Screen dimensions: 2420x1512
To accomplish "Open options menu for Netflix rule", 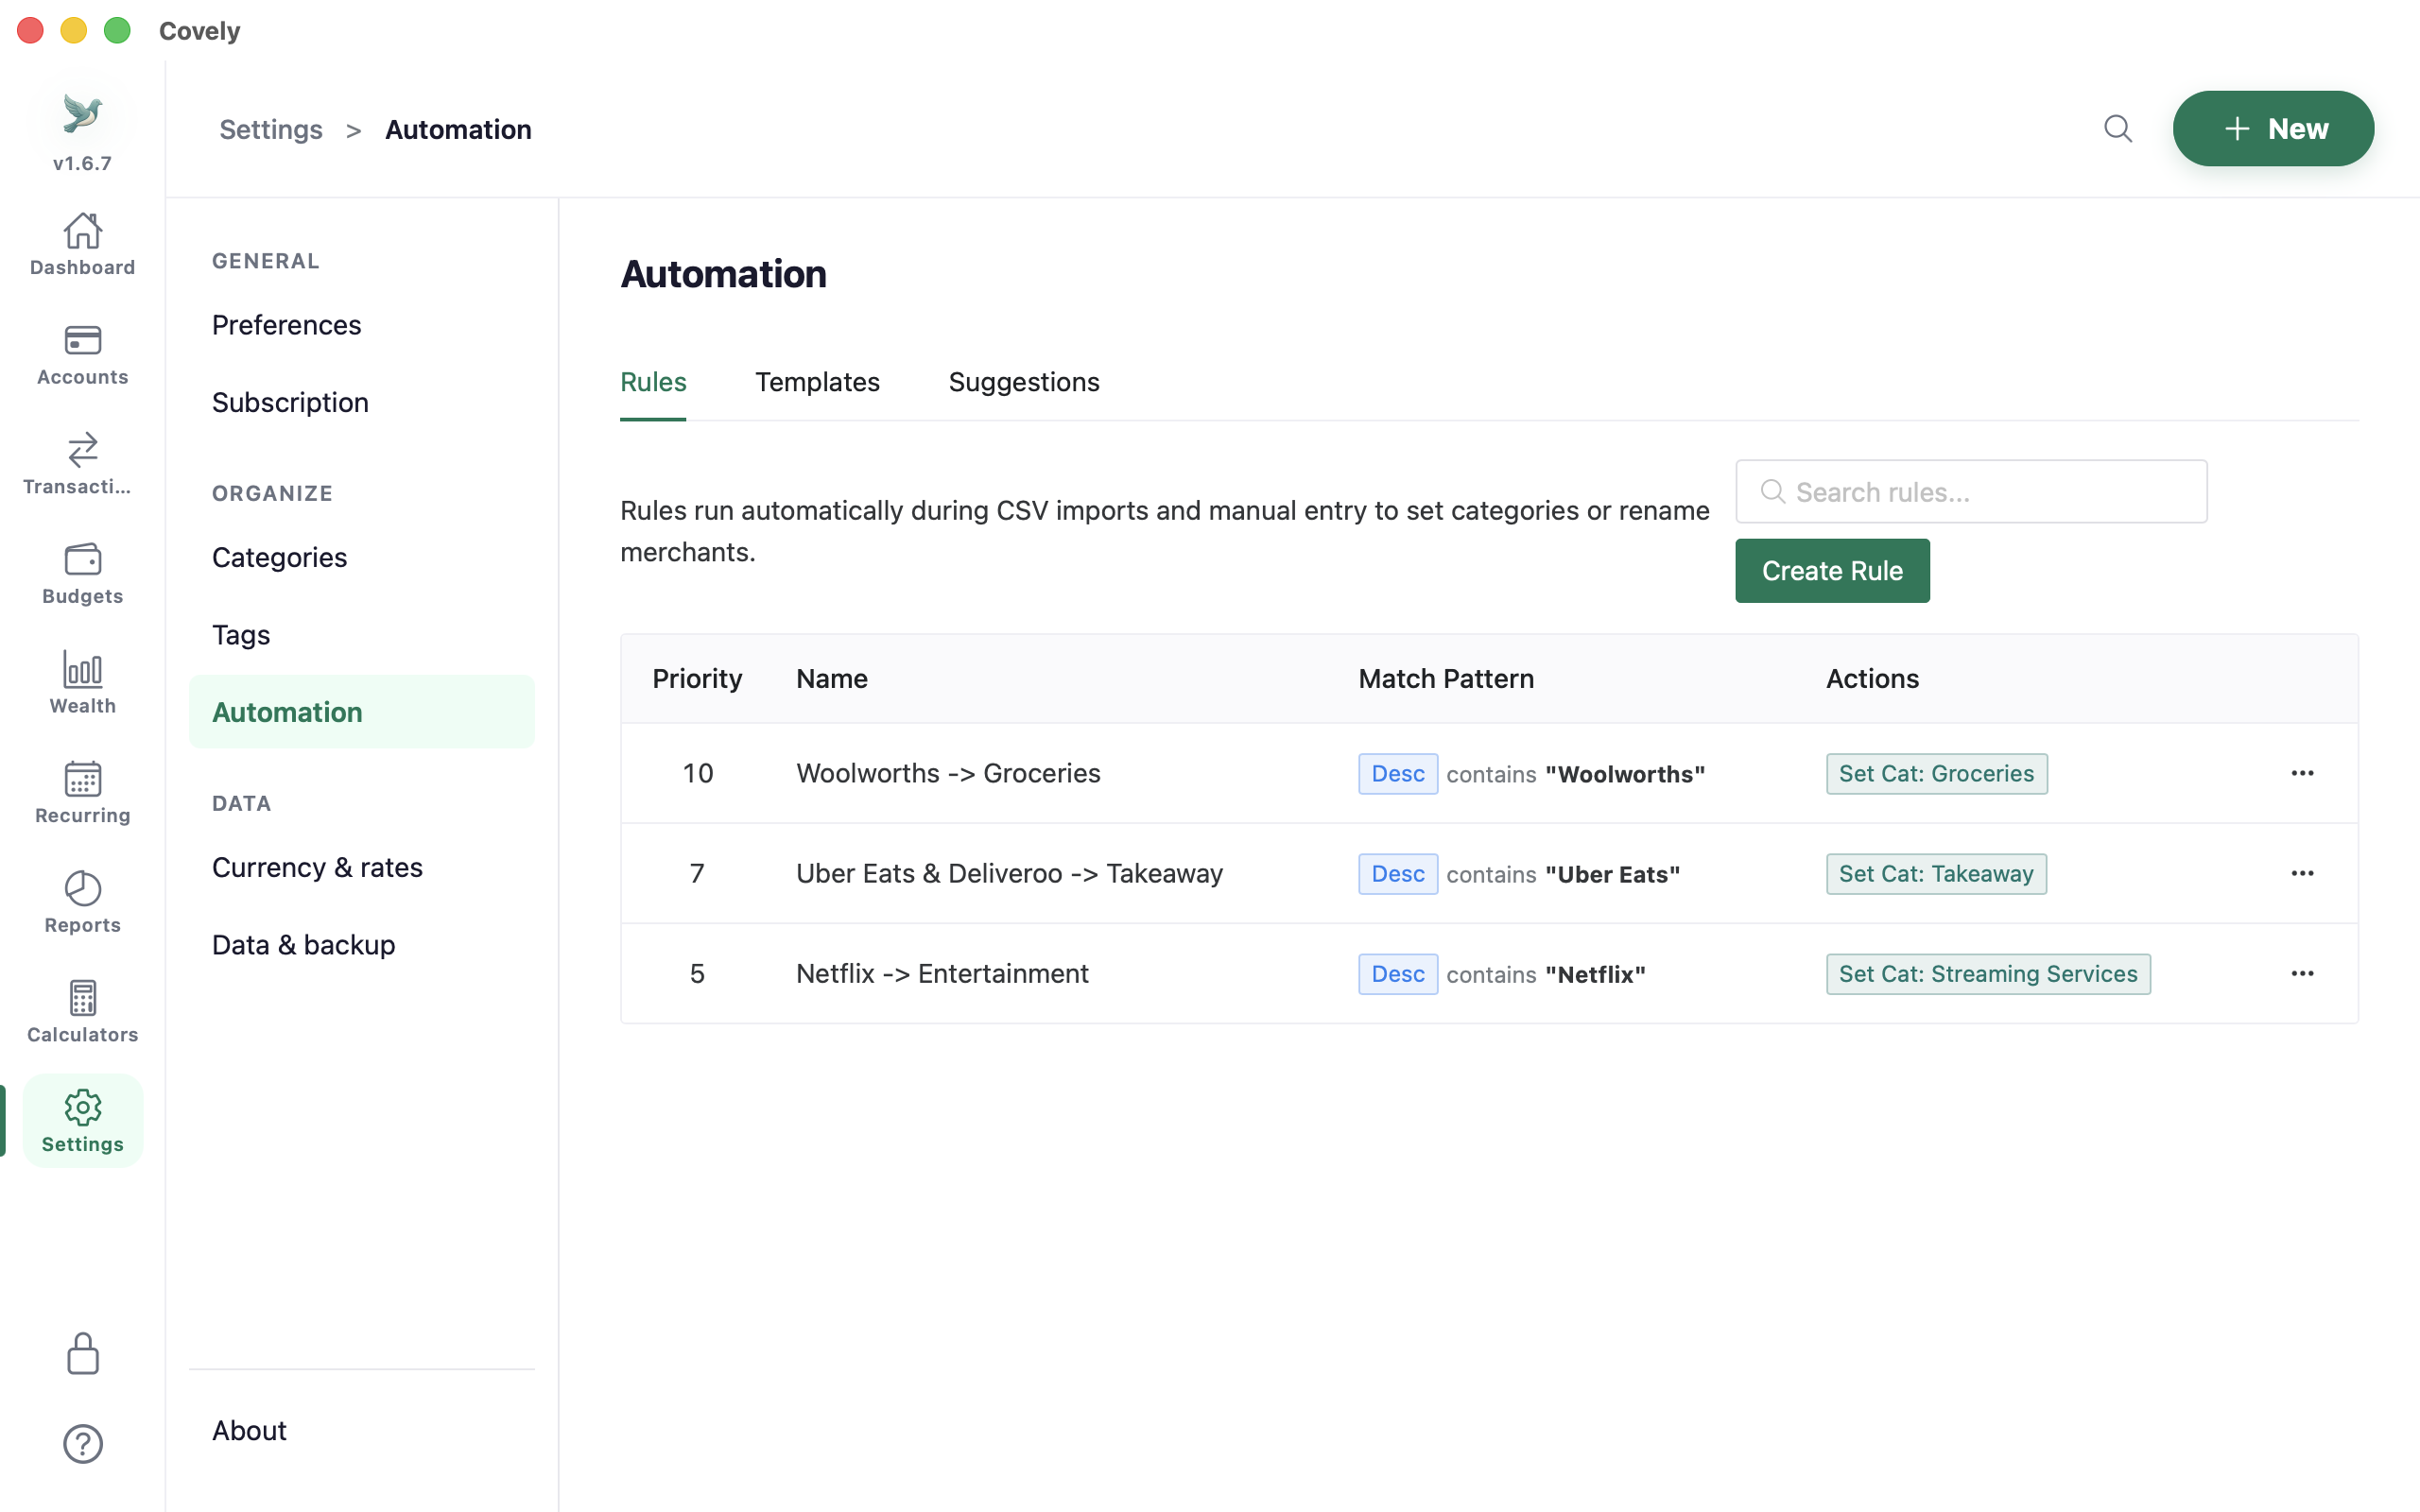I will click(x=2302, y=973).
